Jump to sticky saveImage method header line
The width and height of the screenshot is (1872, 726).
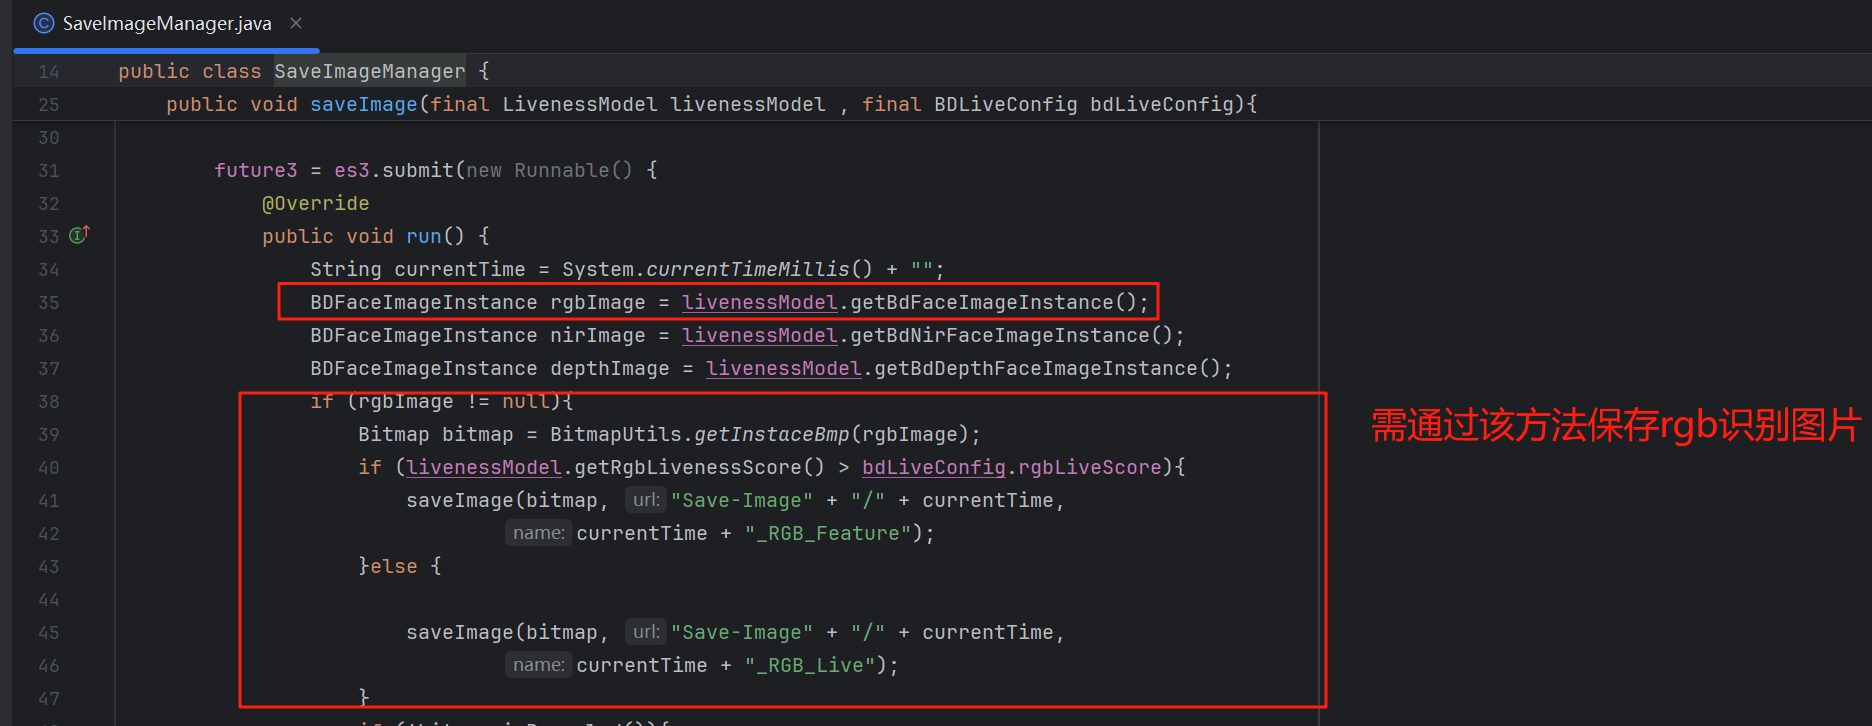click(x=363, y=105)
